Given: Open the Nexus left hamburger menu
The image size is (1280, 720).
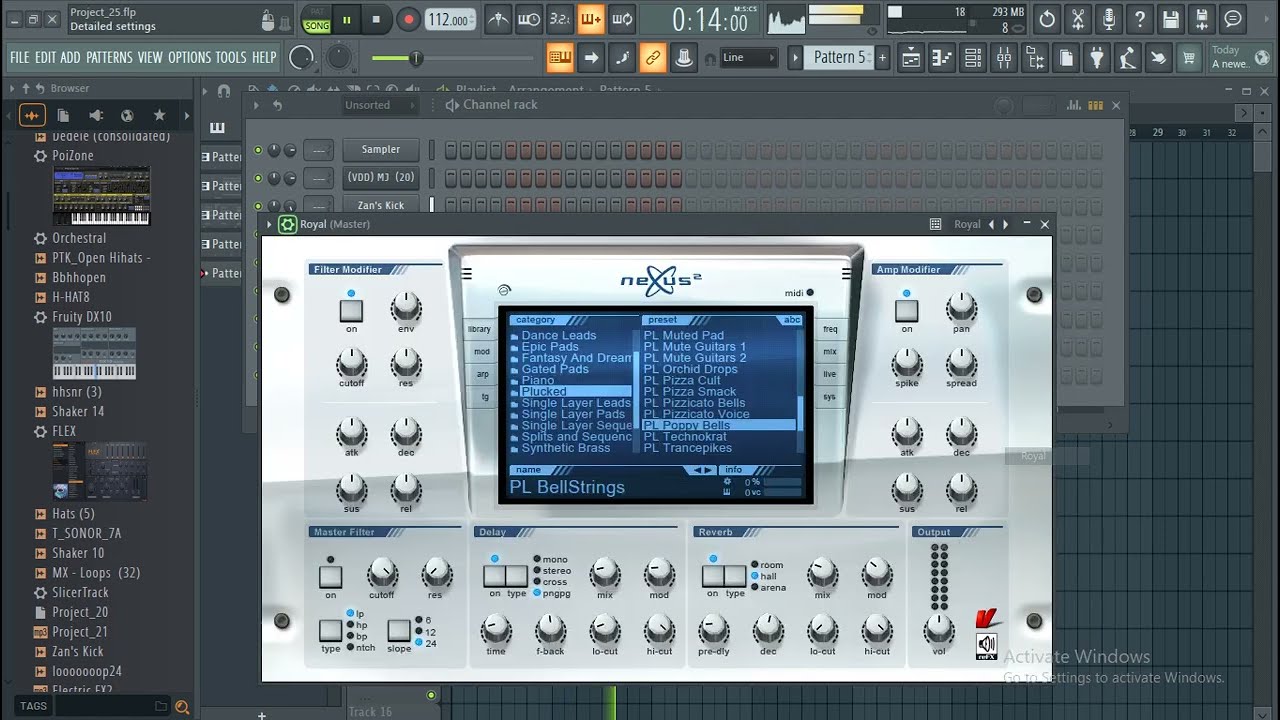Looking at the screenshot, I should click(x=466, y=273).
